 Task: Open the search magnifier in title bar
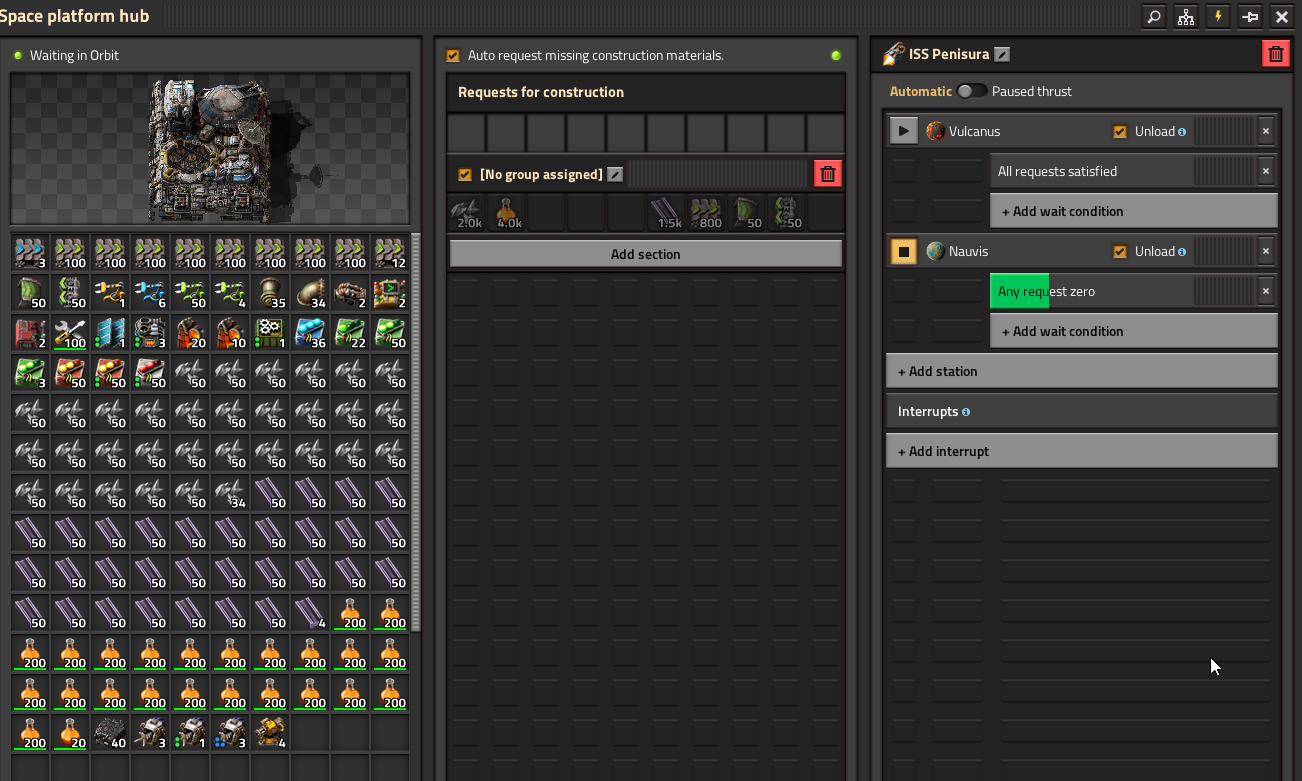click(1154, 17)
